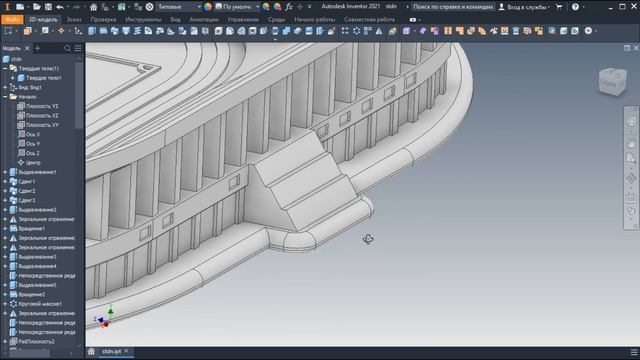This screenshot has height=360, width=640.
Task: Undo the last action
Action: click(60, 7)
